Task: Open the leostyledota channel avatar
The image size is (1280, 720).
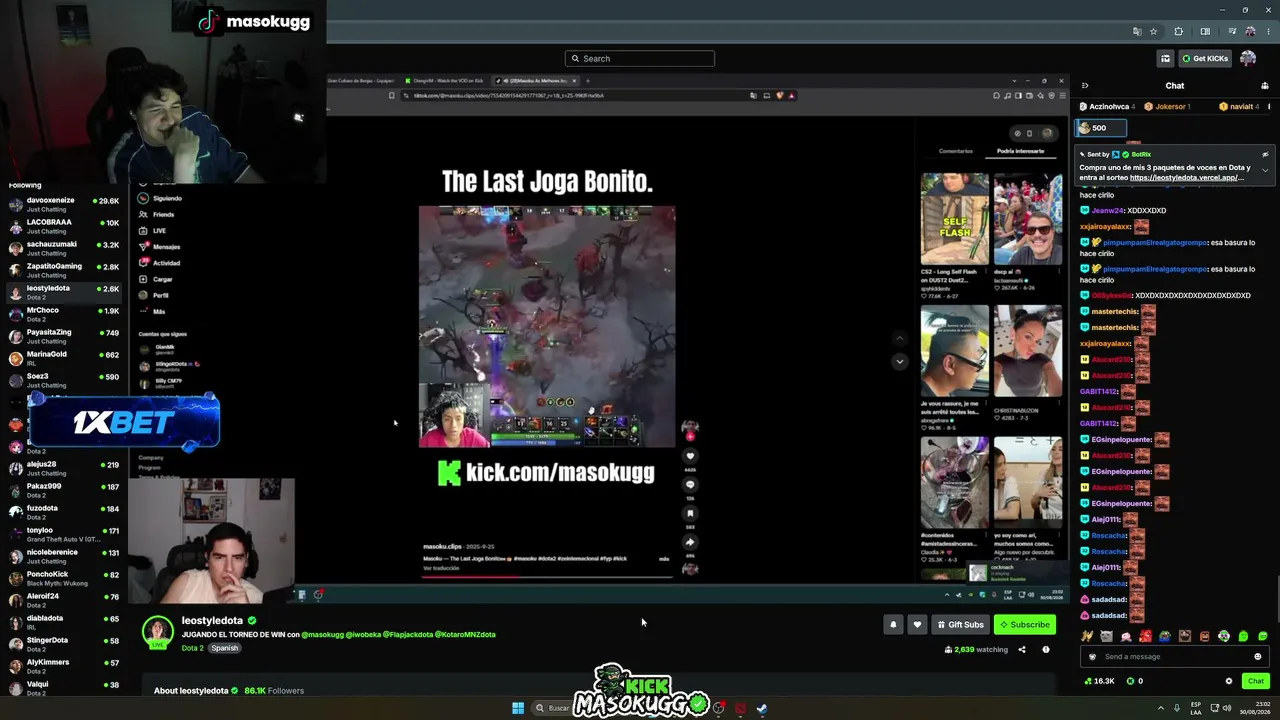Action: pos(158,633)
